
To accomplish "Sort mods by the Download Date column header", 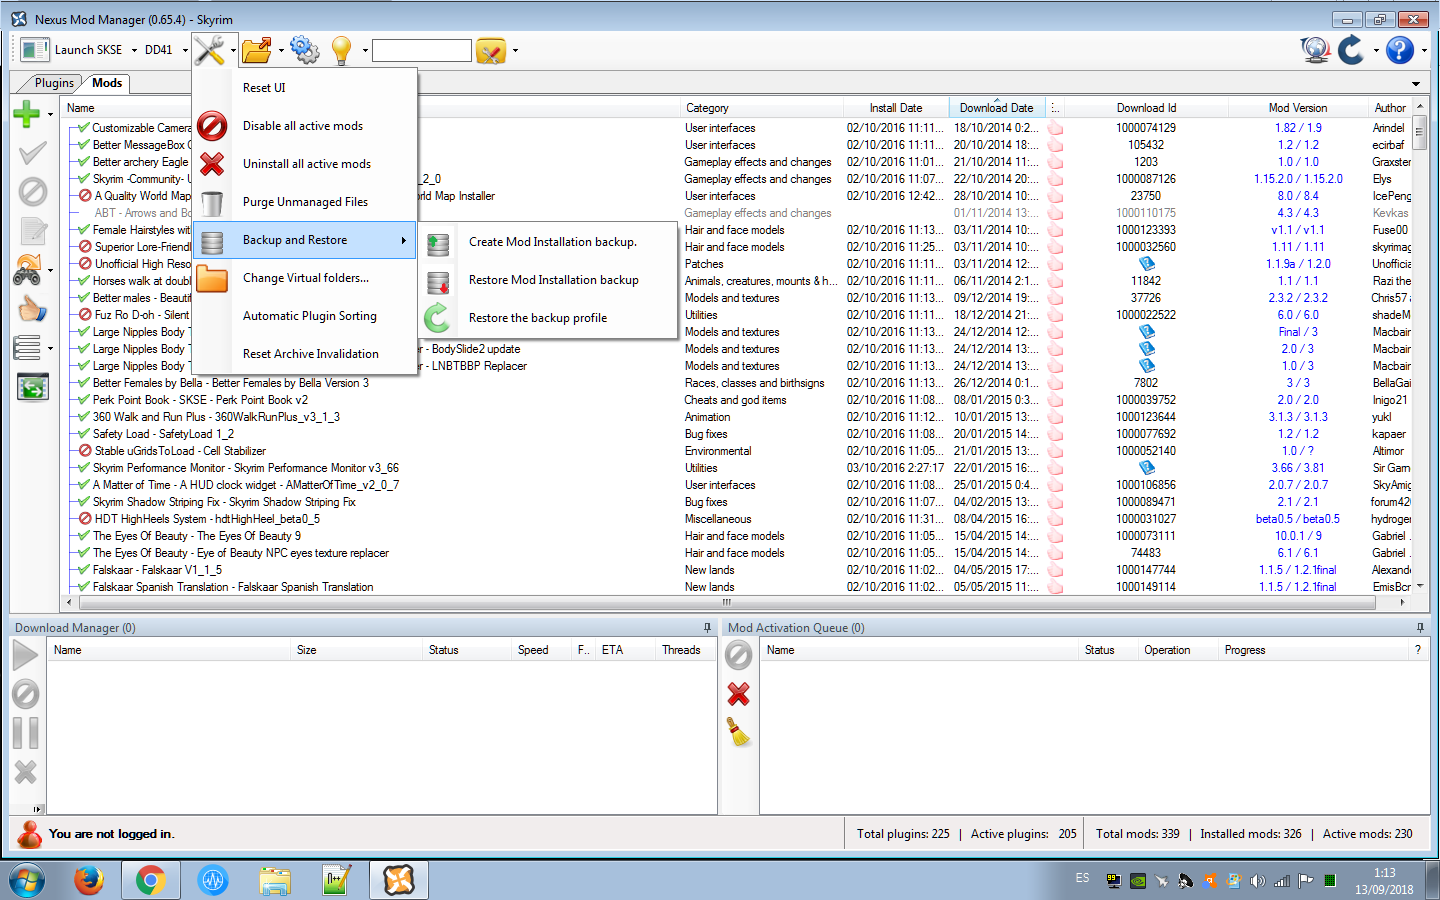I will click(x=996, y=108).
